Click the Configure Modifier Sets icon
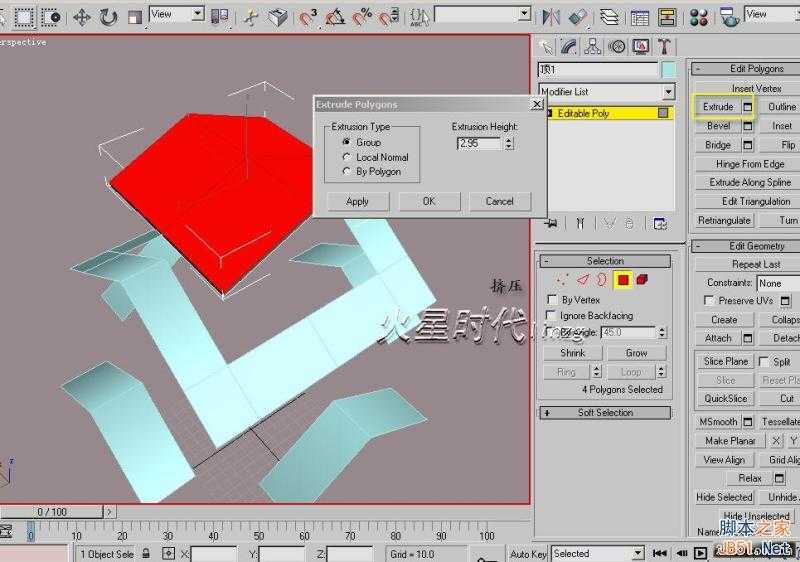800x562 pixels. point(660,223)
